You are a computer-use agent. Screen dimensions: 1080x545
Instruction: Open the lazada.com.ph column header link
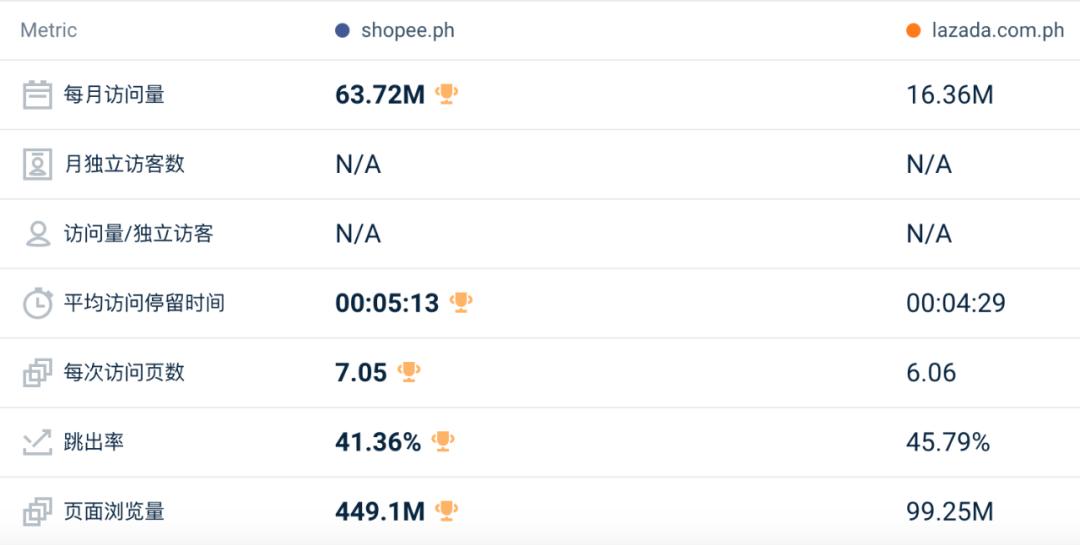(999, 30)
